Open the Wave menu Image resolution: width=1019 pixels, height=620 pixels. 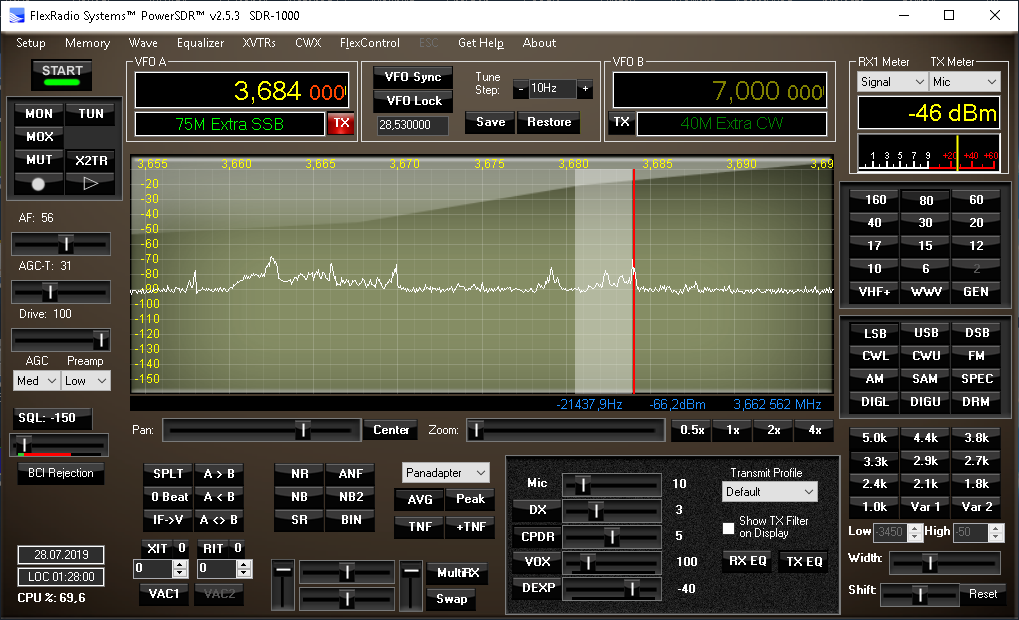point(143,43)
